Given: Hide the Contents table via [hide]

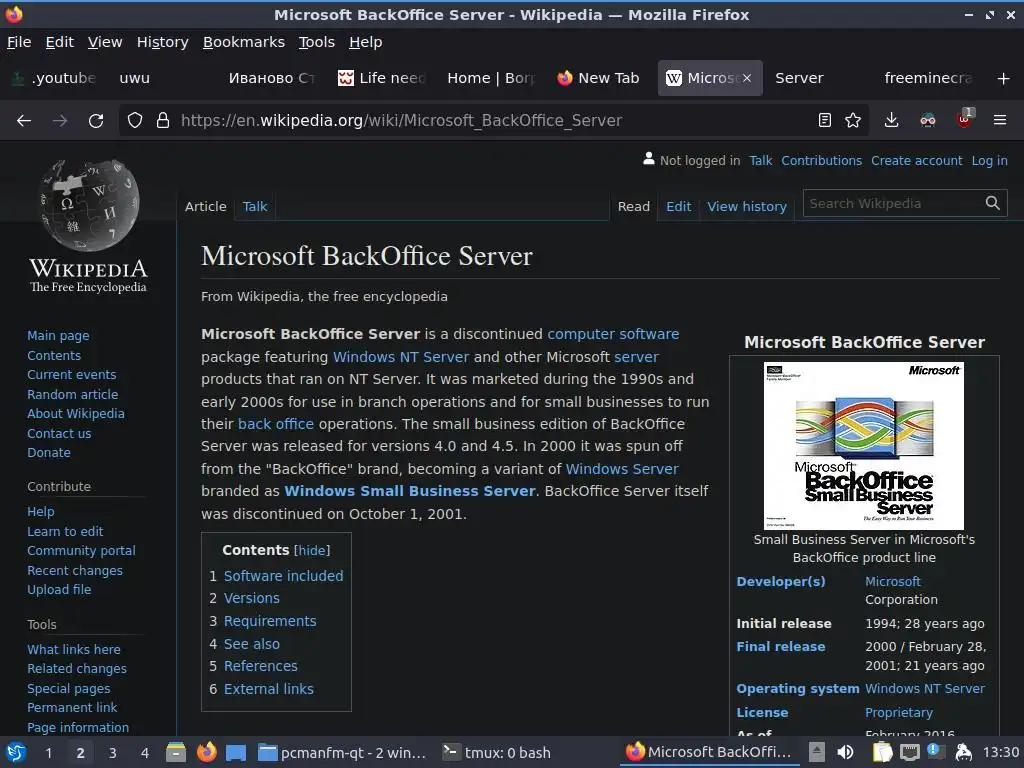Looking at the screenshot, I should click(312, 551).
